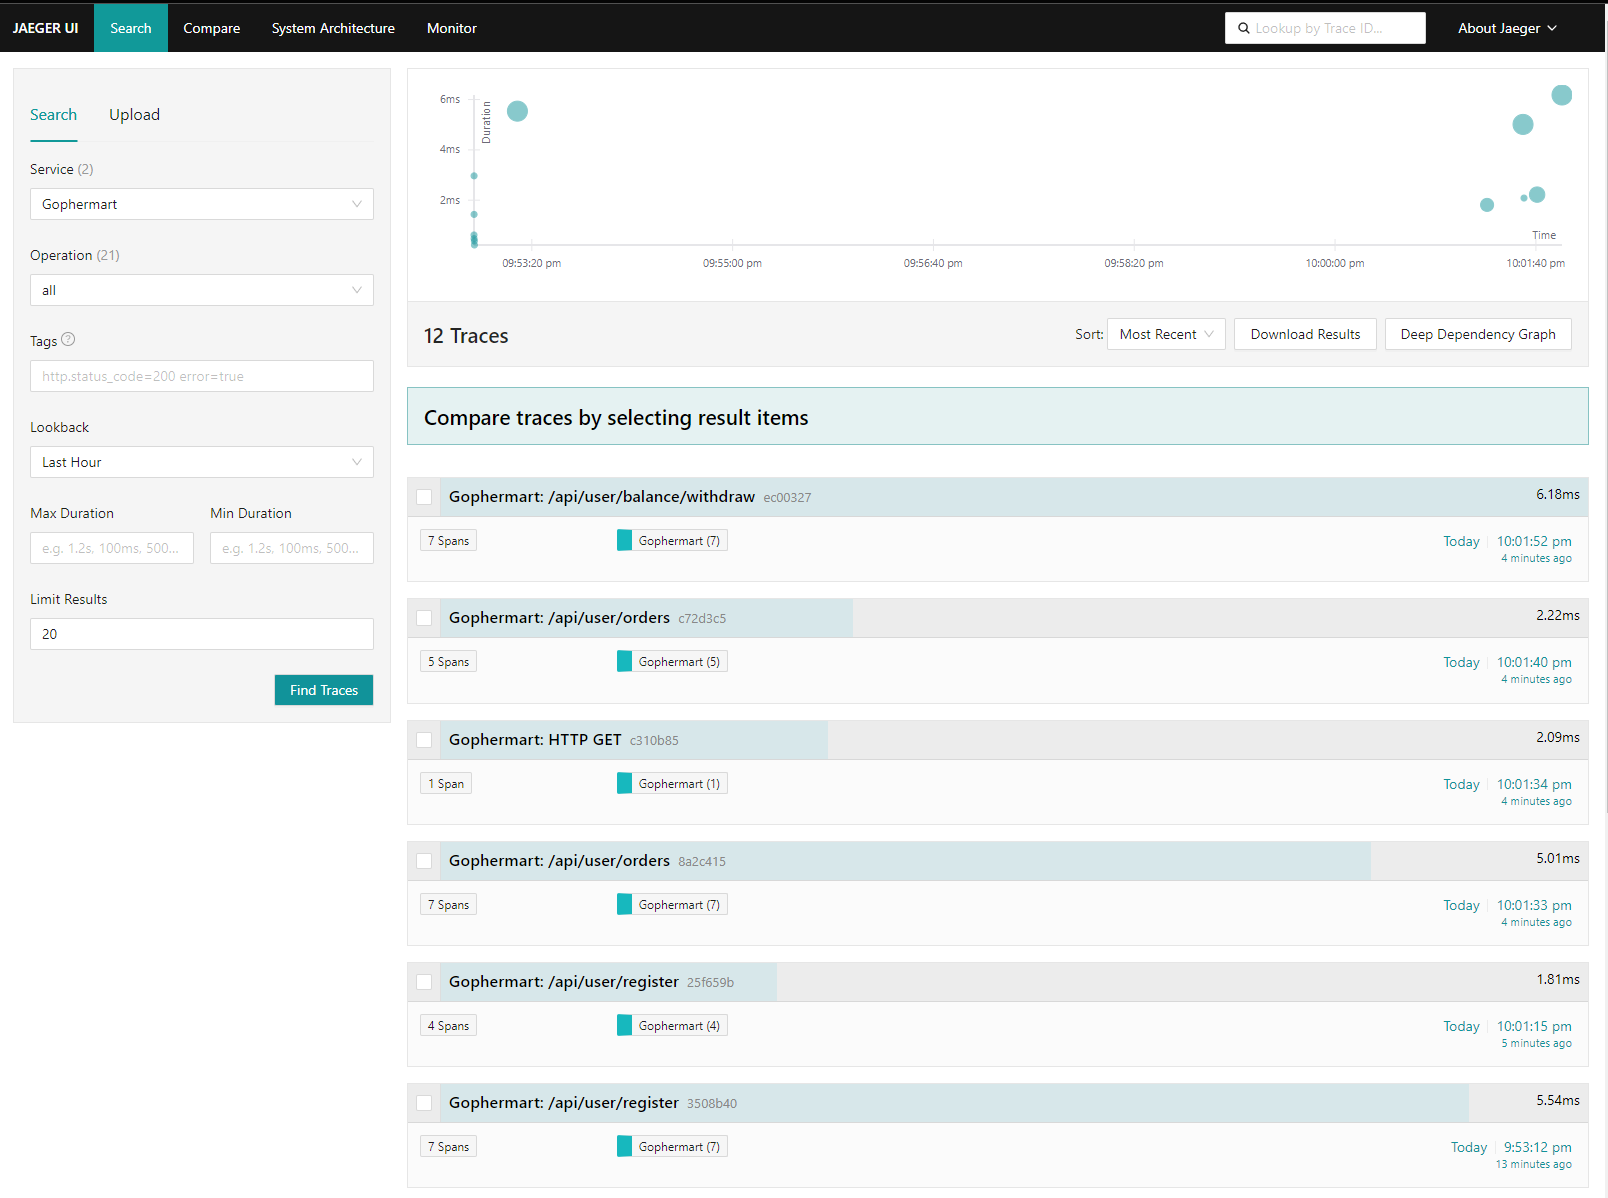
Task: Click the 10:01:34 pm timestamp
Action: point(1534,784)
